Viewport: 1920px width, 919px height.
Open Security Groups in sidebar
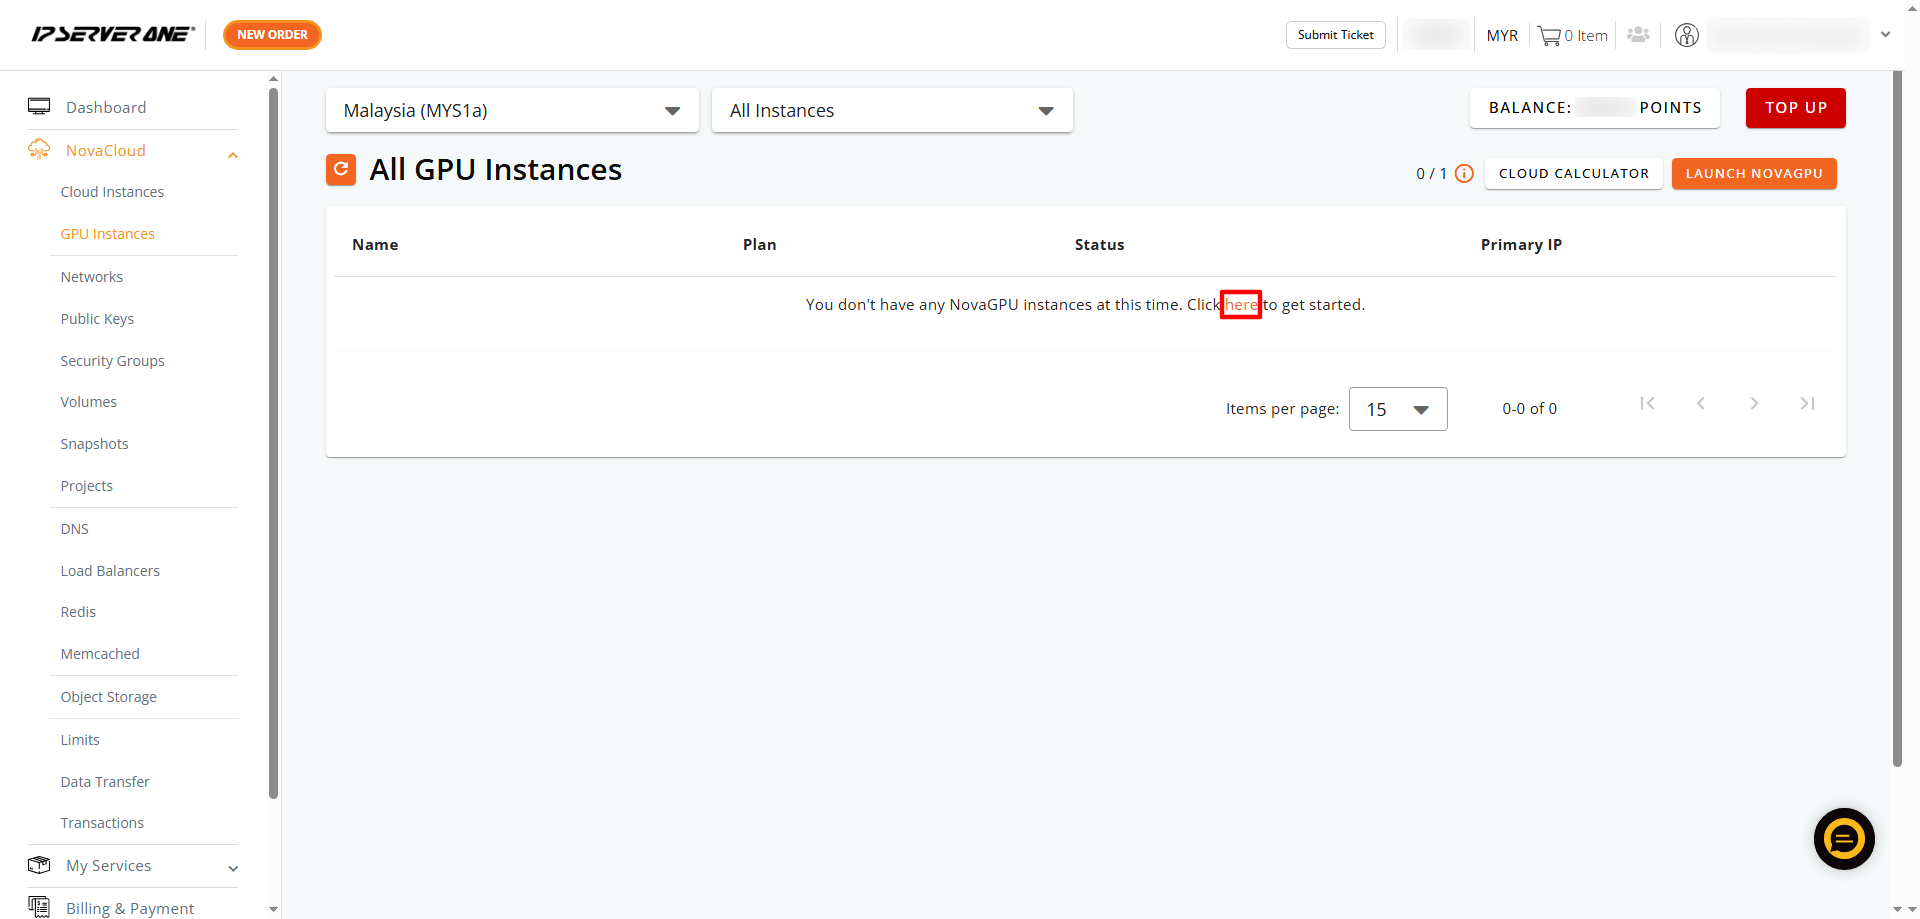[112, 361]
